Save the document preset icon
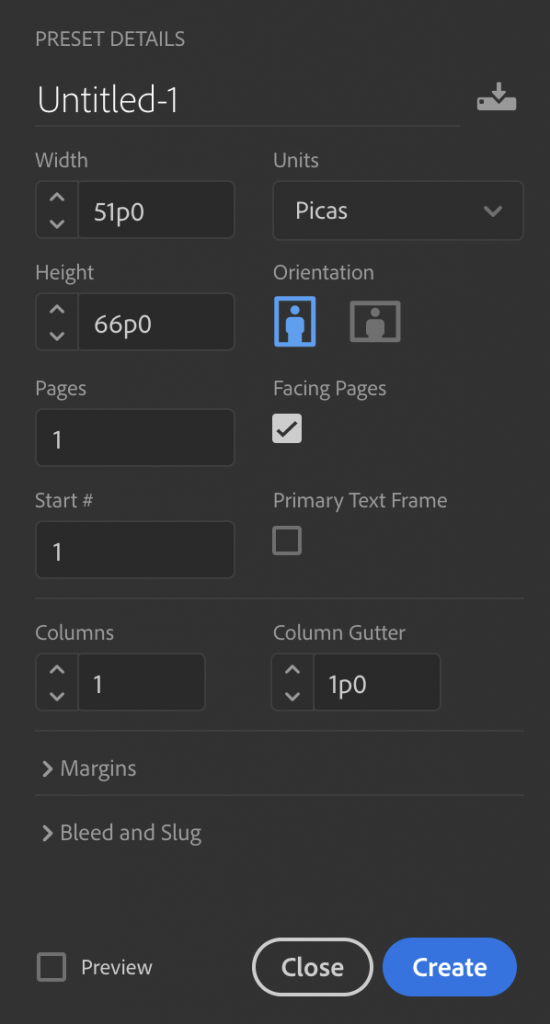The height and width of the screenshot is (1024, 550). pyautogui.click(x=496, y=97)
